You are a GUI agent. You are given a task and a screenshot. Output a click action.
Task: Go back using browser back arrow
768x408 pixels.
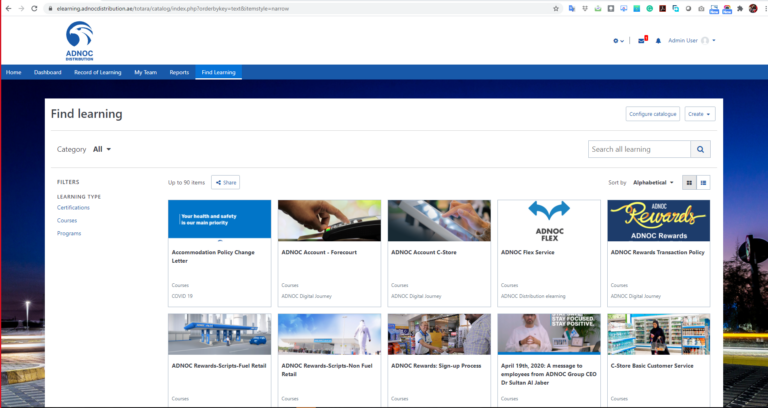[8, 8]
